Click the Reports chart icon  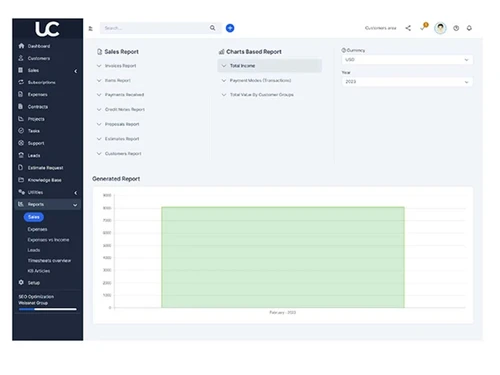[21, 204]
